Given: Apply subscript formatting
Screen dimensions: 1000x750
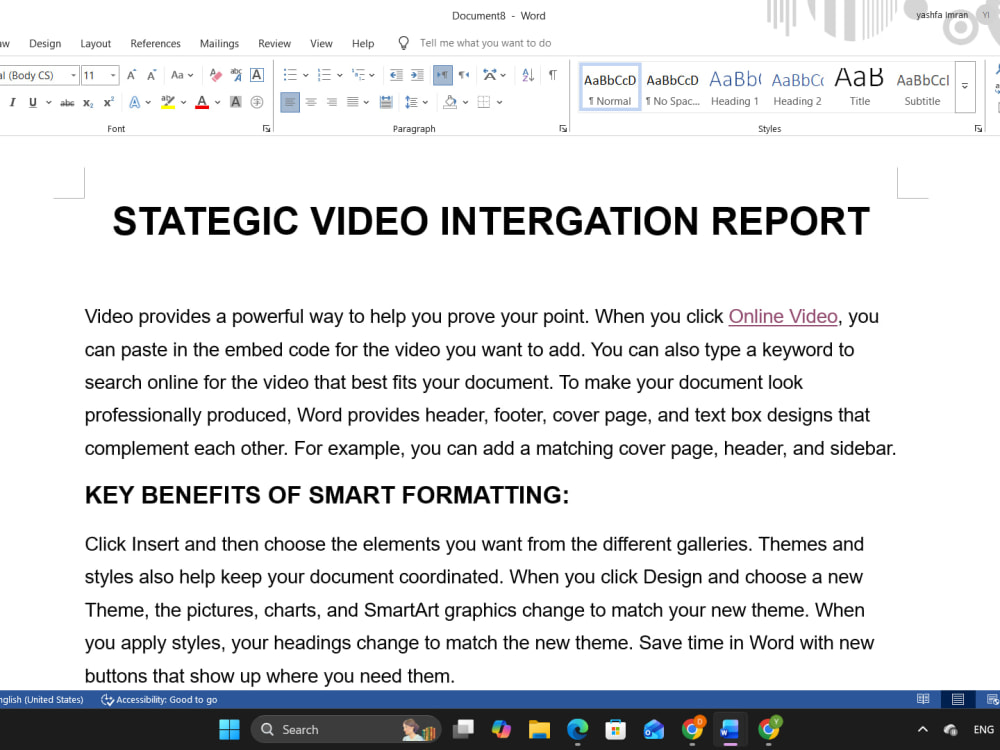Looking at the screenshot, I should [88, 103].
